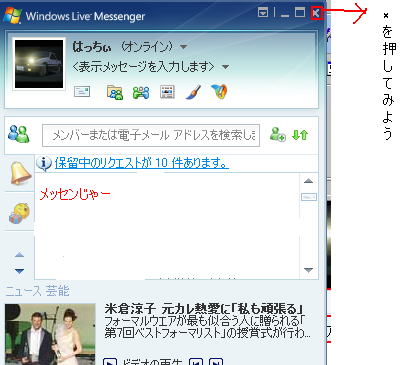This screenshot has width=400, height=365.
Task: Open the photo filmstrip icon
Action: point(167,92)
